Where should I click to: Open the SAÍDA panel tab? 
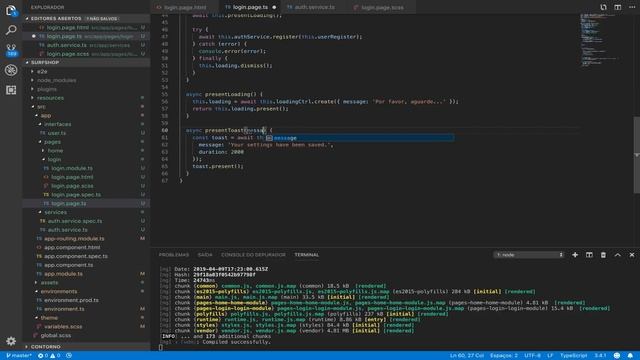[205, 255]
